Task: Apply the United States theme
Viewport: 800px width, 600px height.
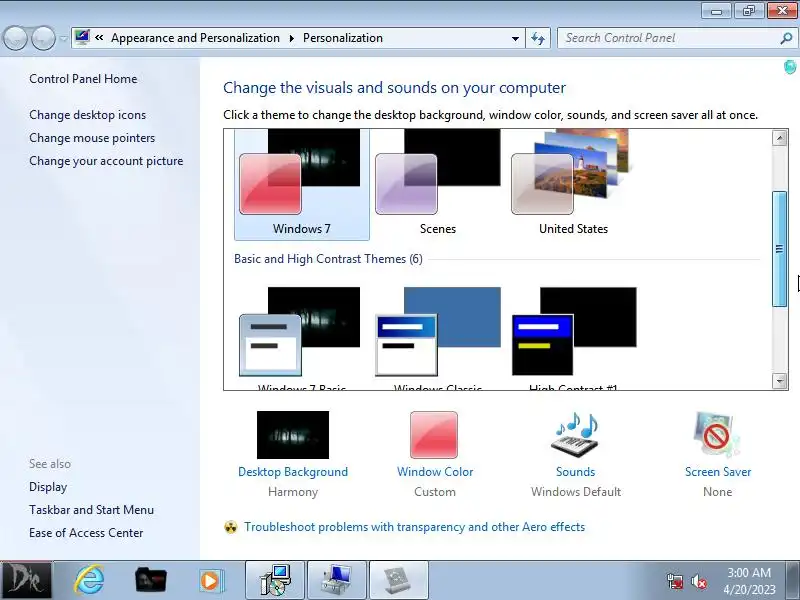Action: pos(573,183)
